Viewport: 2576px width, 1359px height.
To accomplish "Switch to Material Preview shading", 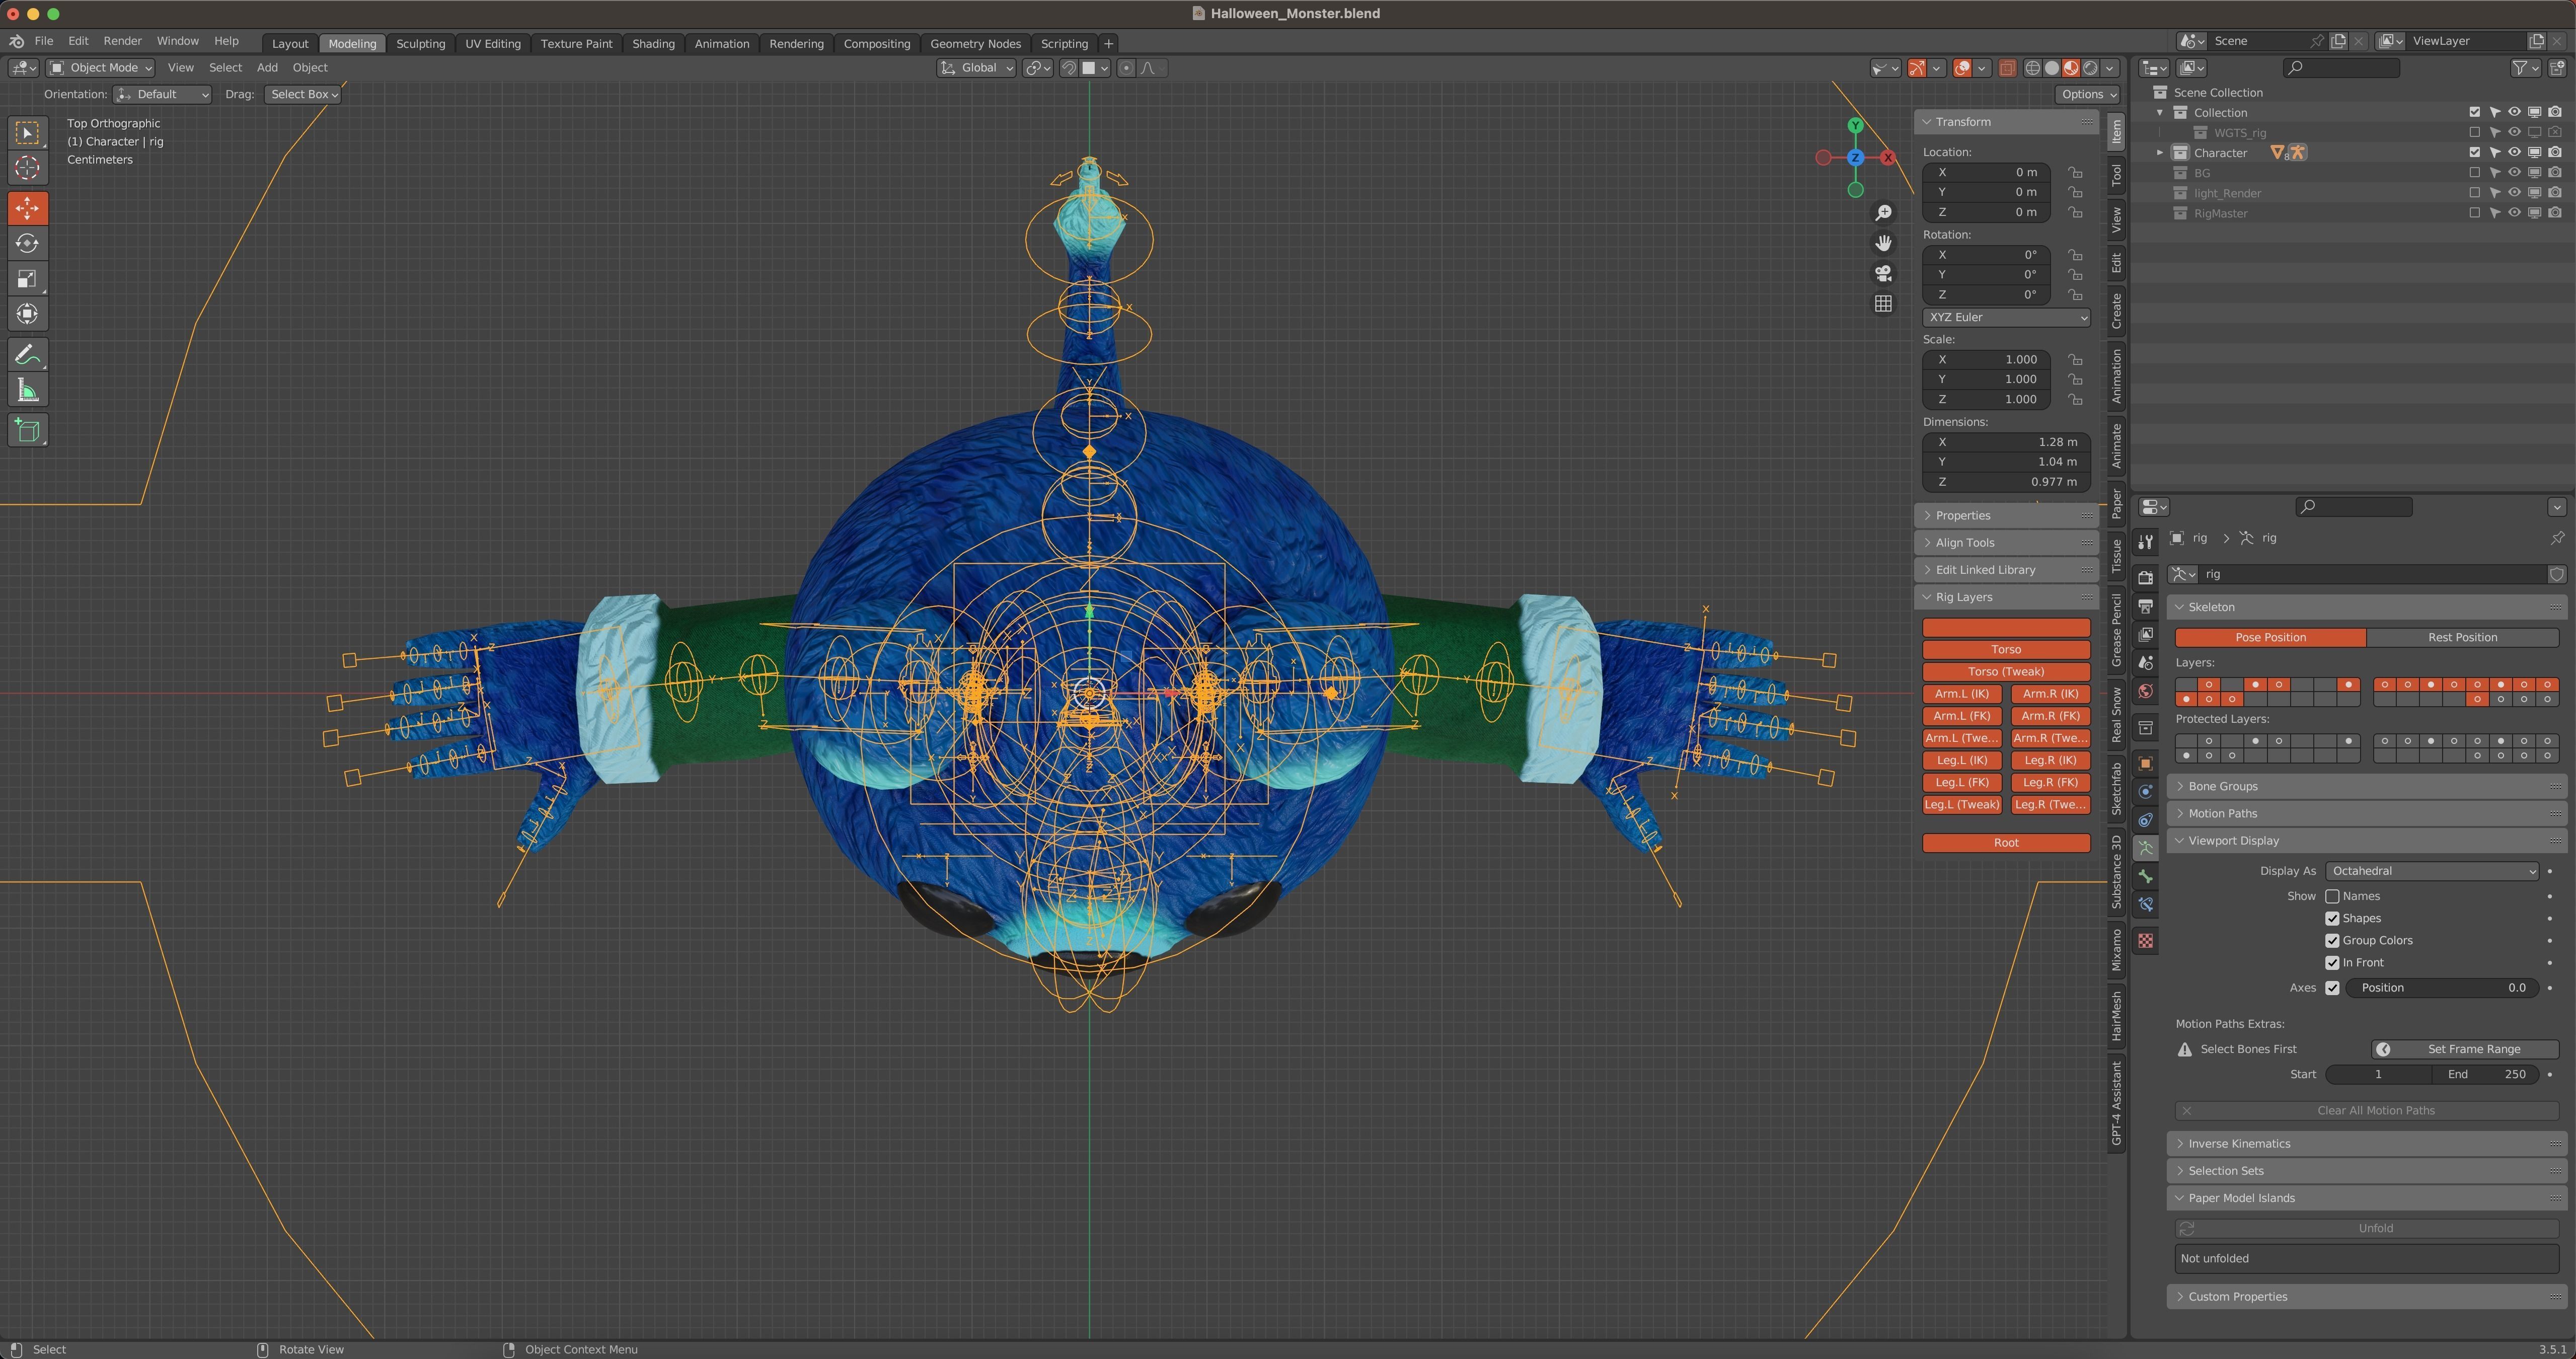I will [2071, 68].
